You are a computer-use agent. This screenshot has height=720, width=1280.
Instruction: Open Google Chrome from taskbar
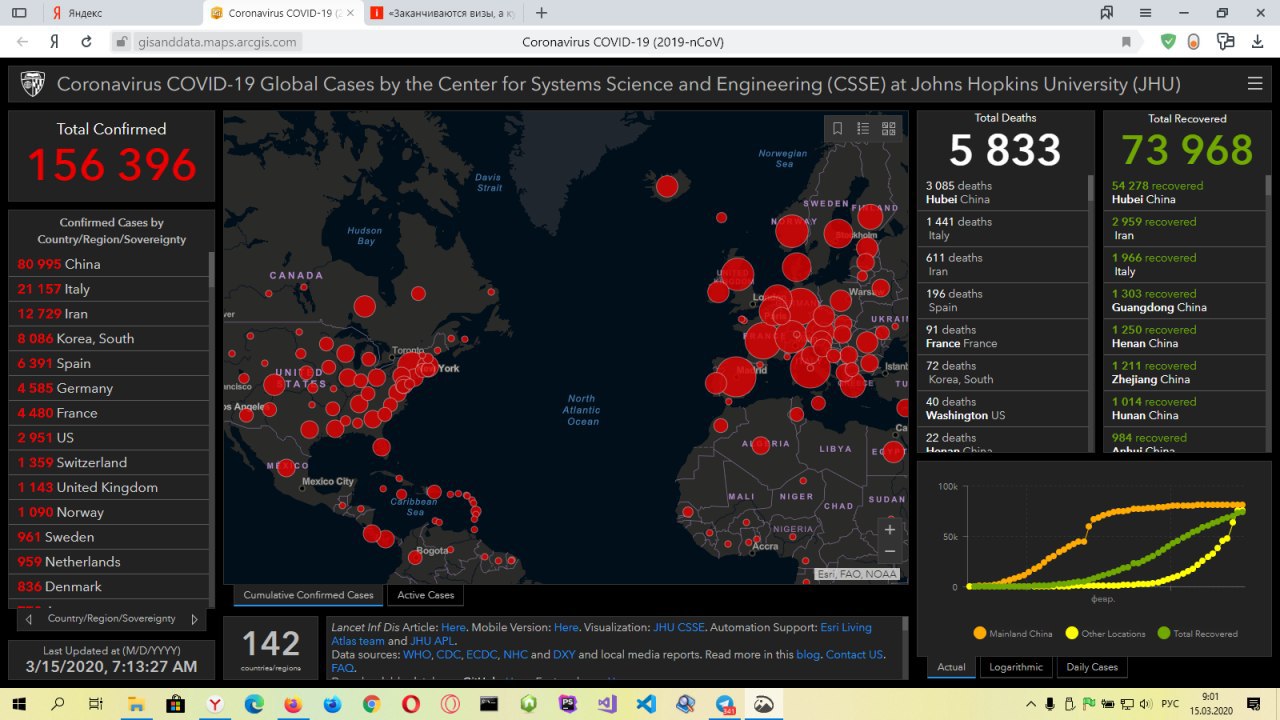[371, 704]
